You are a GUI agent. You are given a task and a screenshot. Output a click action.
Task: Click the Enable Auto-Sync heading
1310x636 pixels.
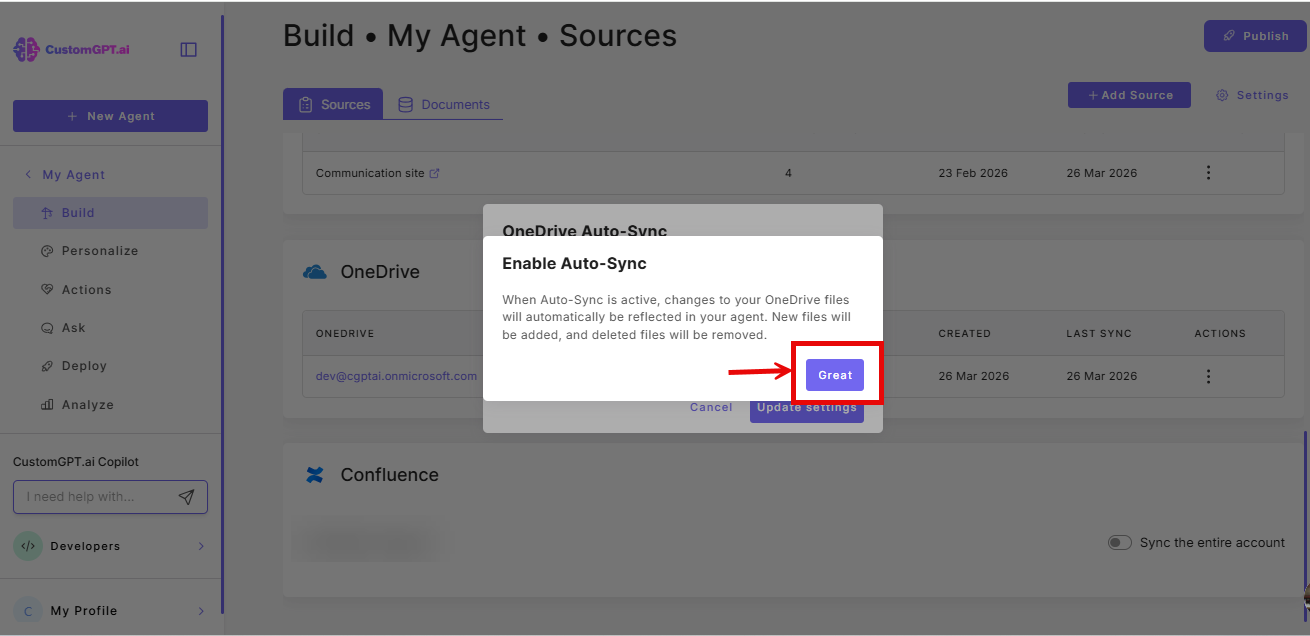pos(574,264)
